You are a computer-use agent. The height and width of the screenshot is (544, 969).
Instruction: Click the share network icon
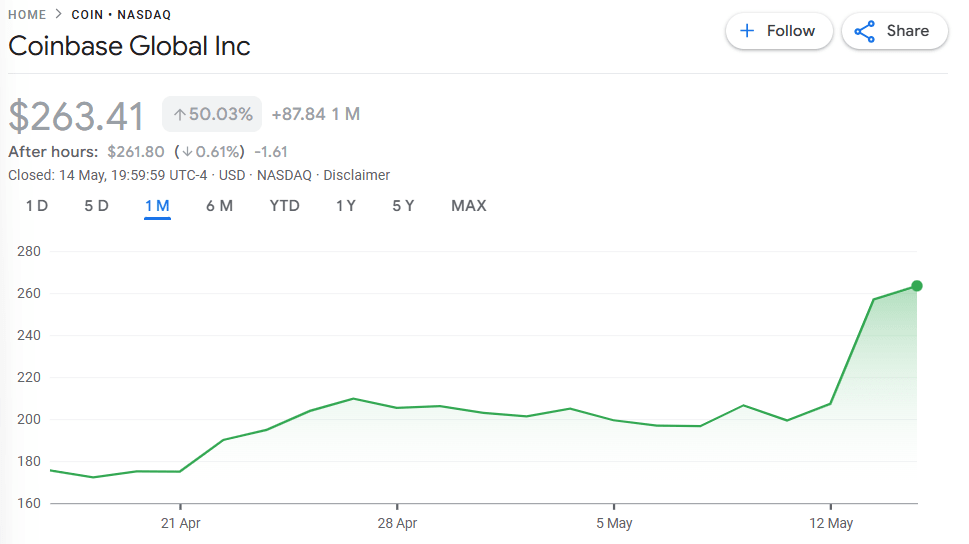point(865,31)
